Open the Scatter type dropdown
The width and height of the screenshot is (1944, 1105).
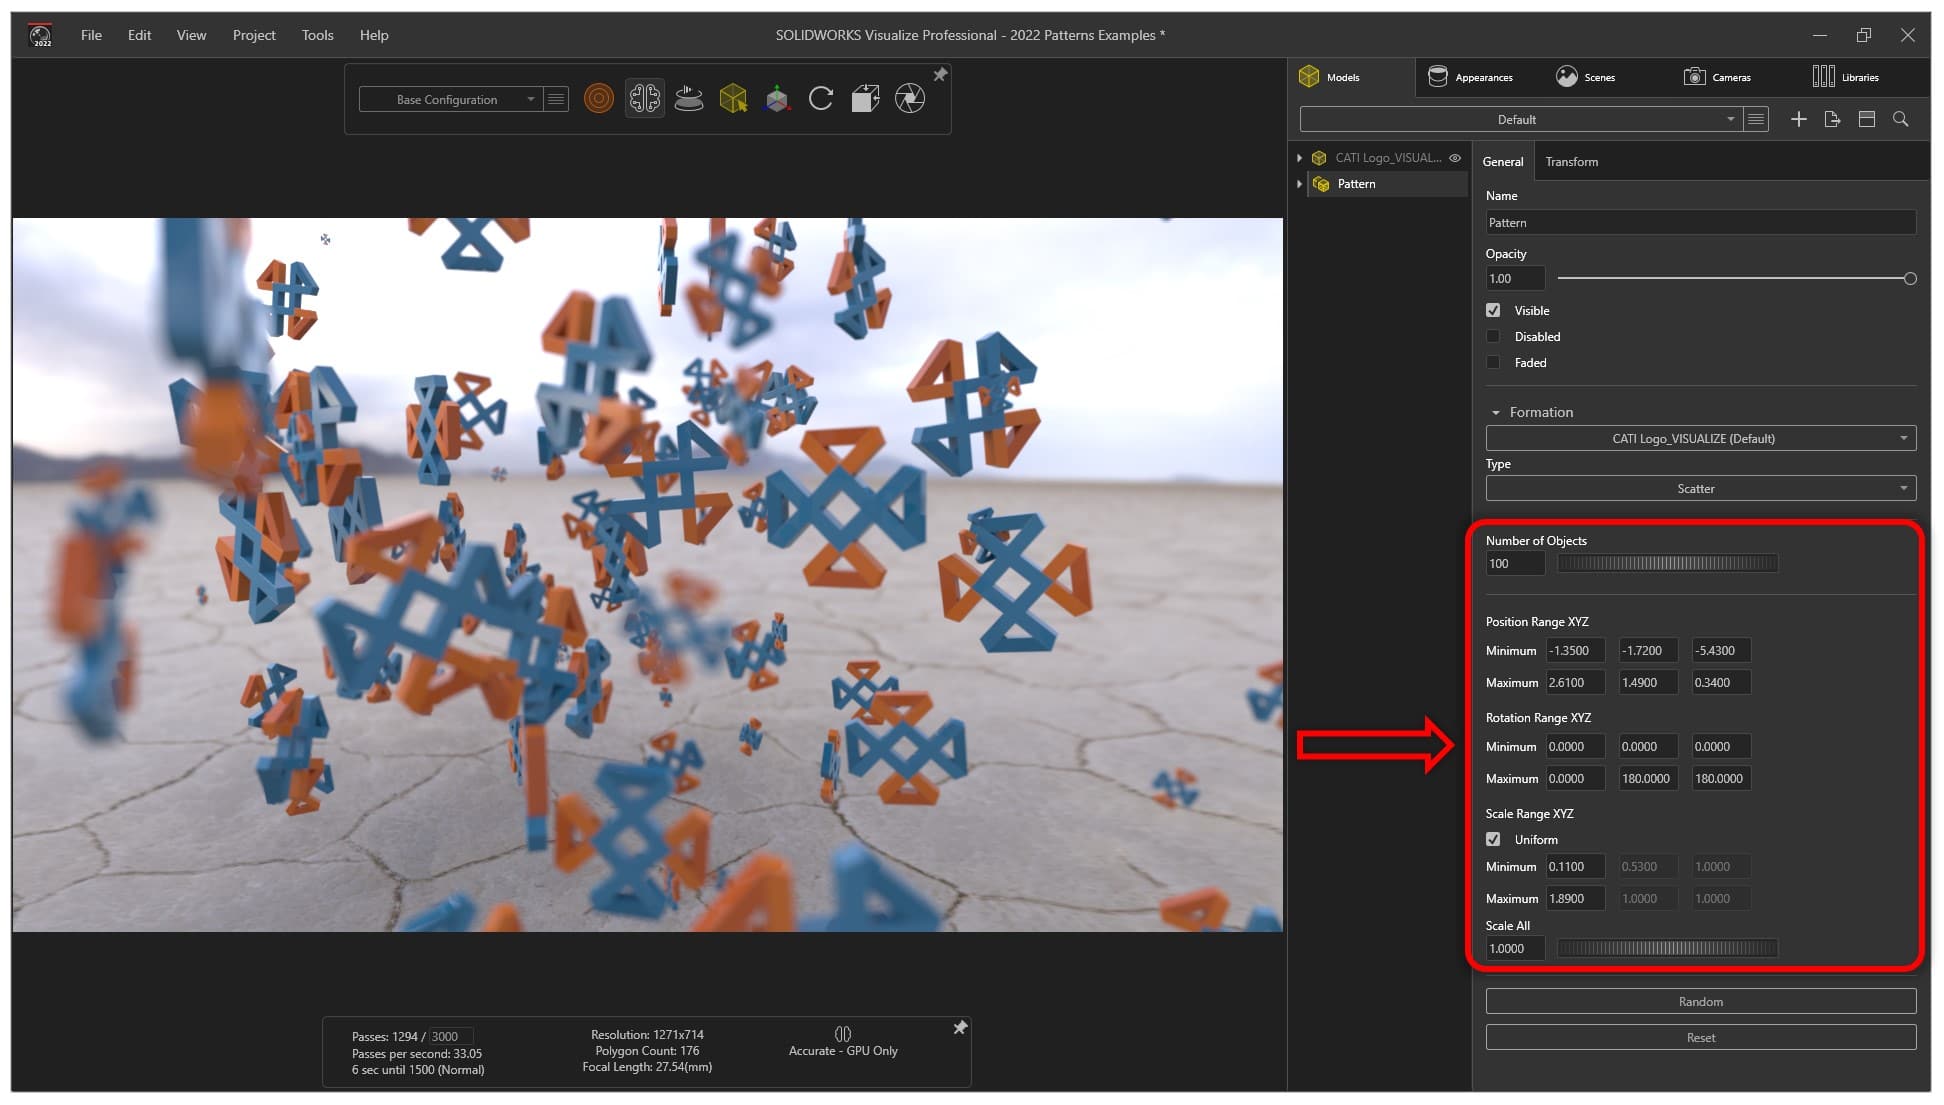click(x=1700, y=488)
